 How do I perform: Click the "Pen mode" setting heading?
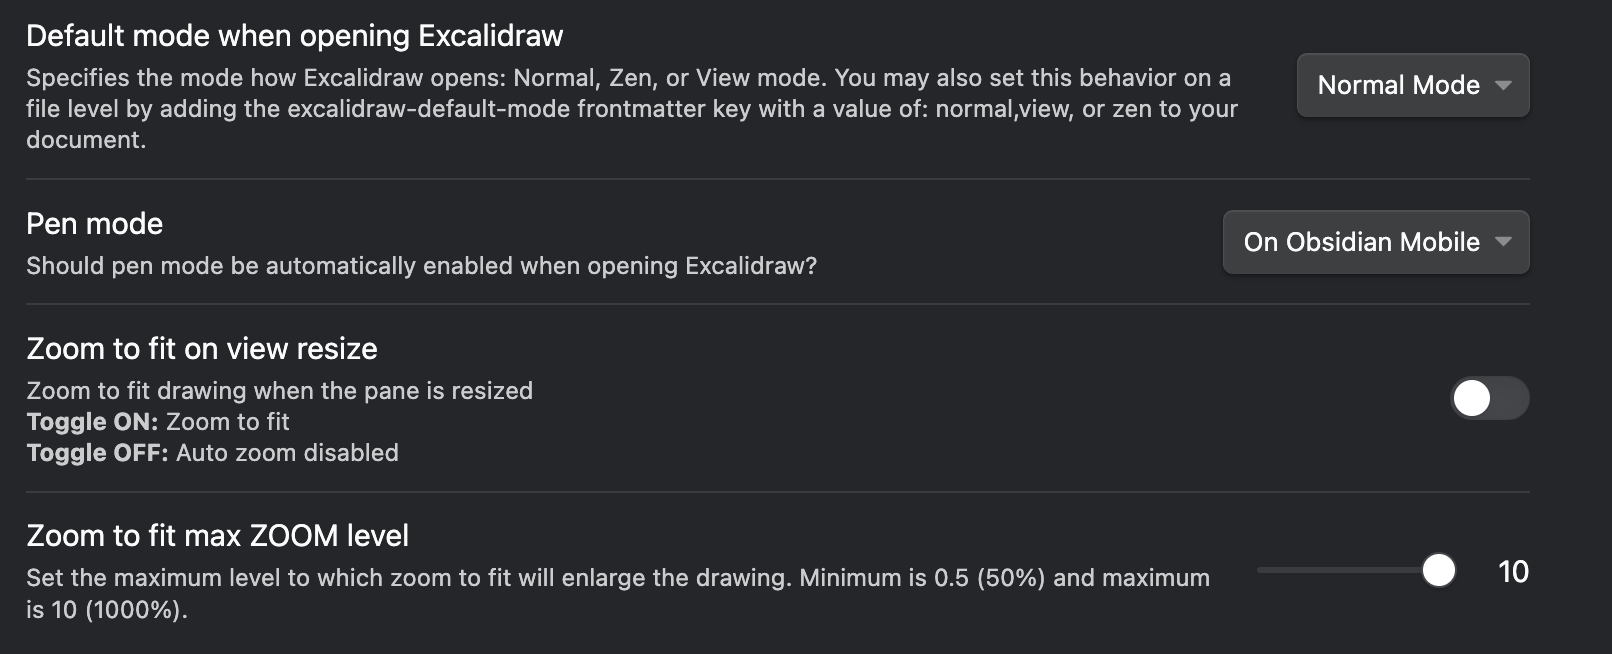pyautogui.click(x=94, y=224)
